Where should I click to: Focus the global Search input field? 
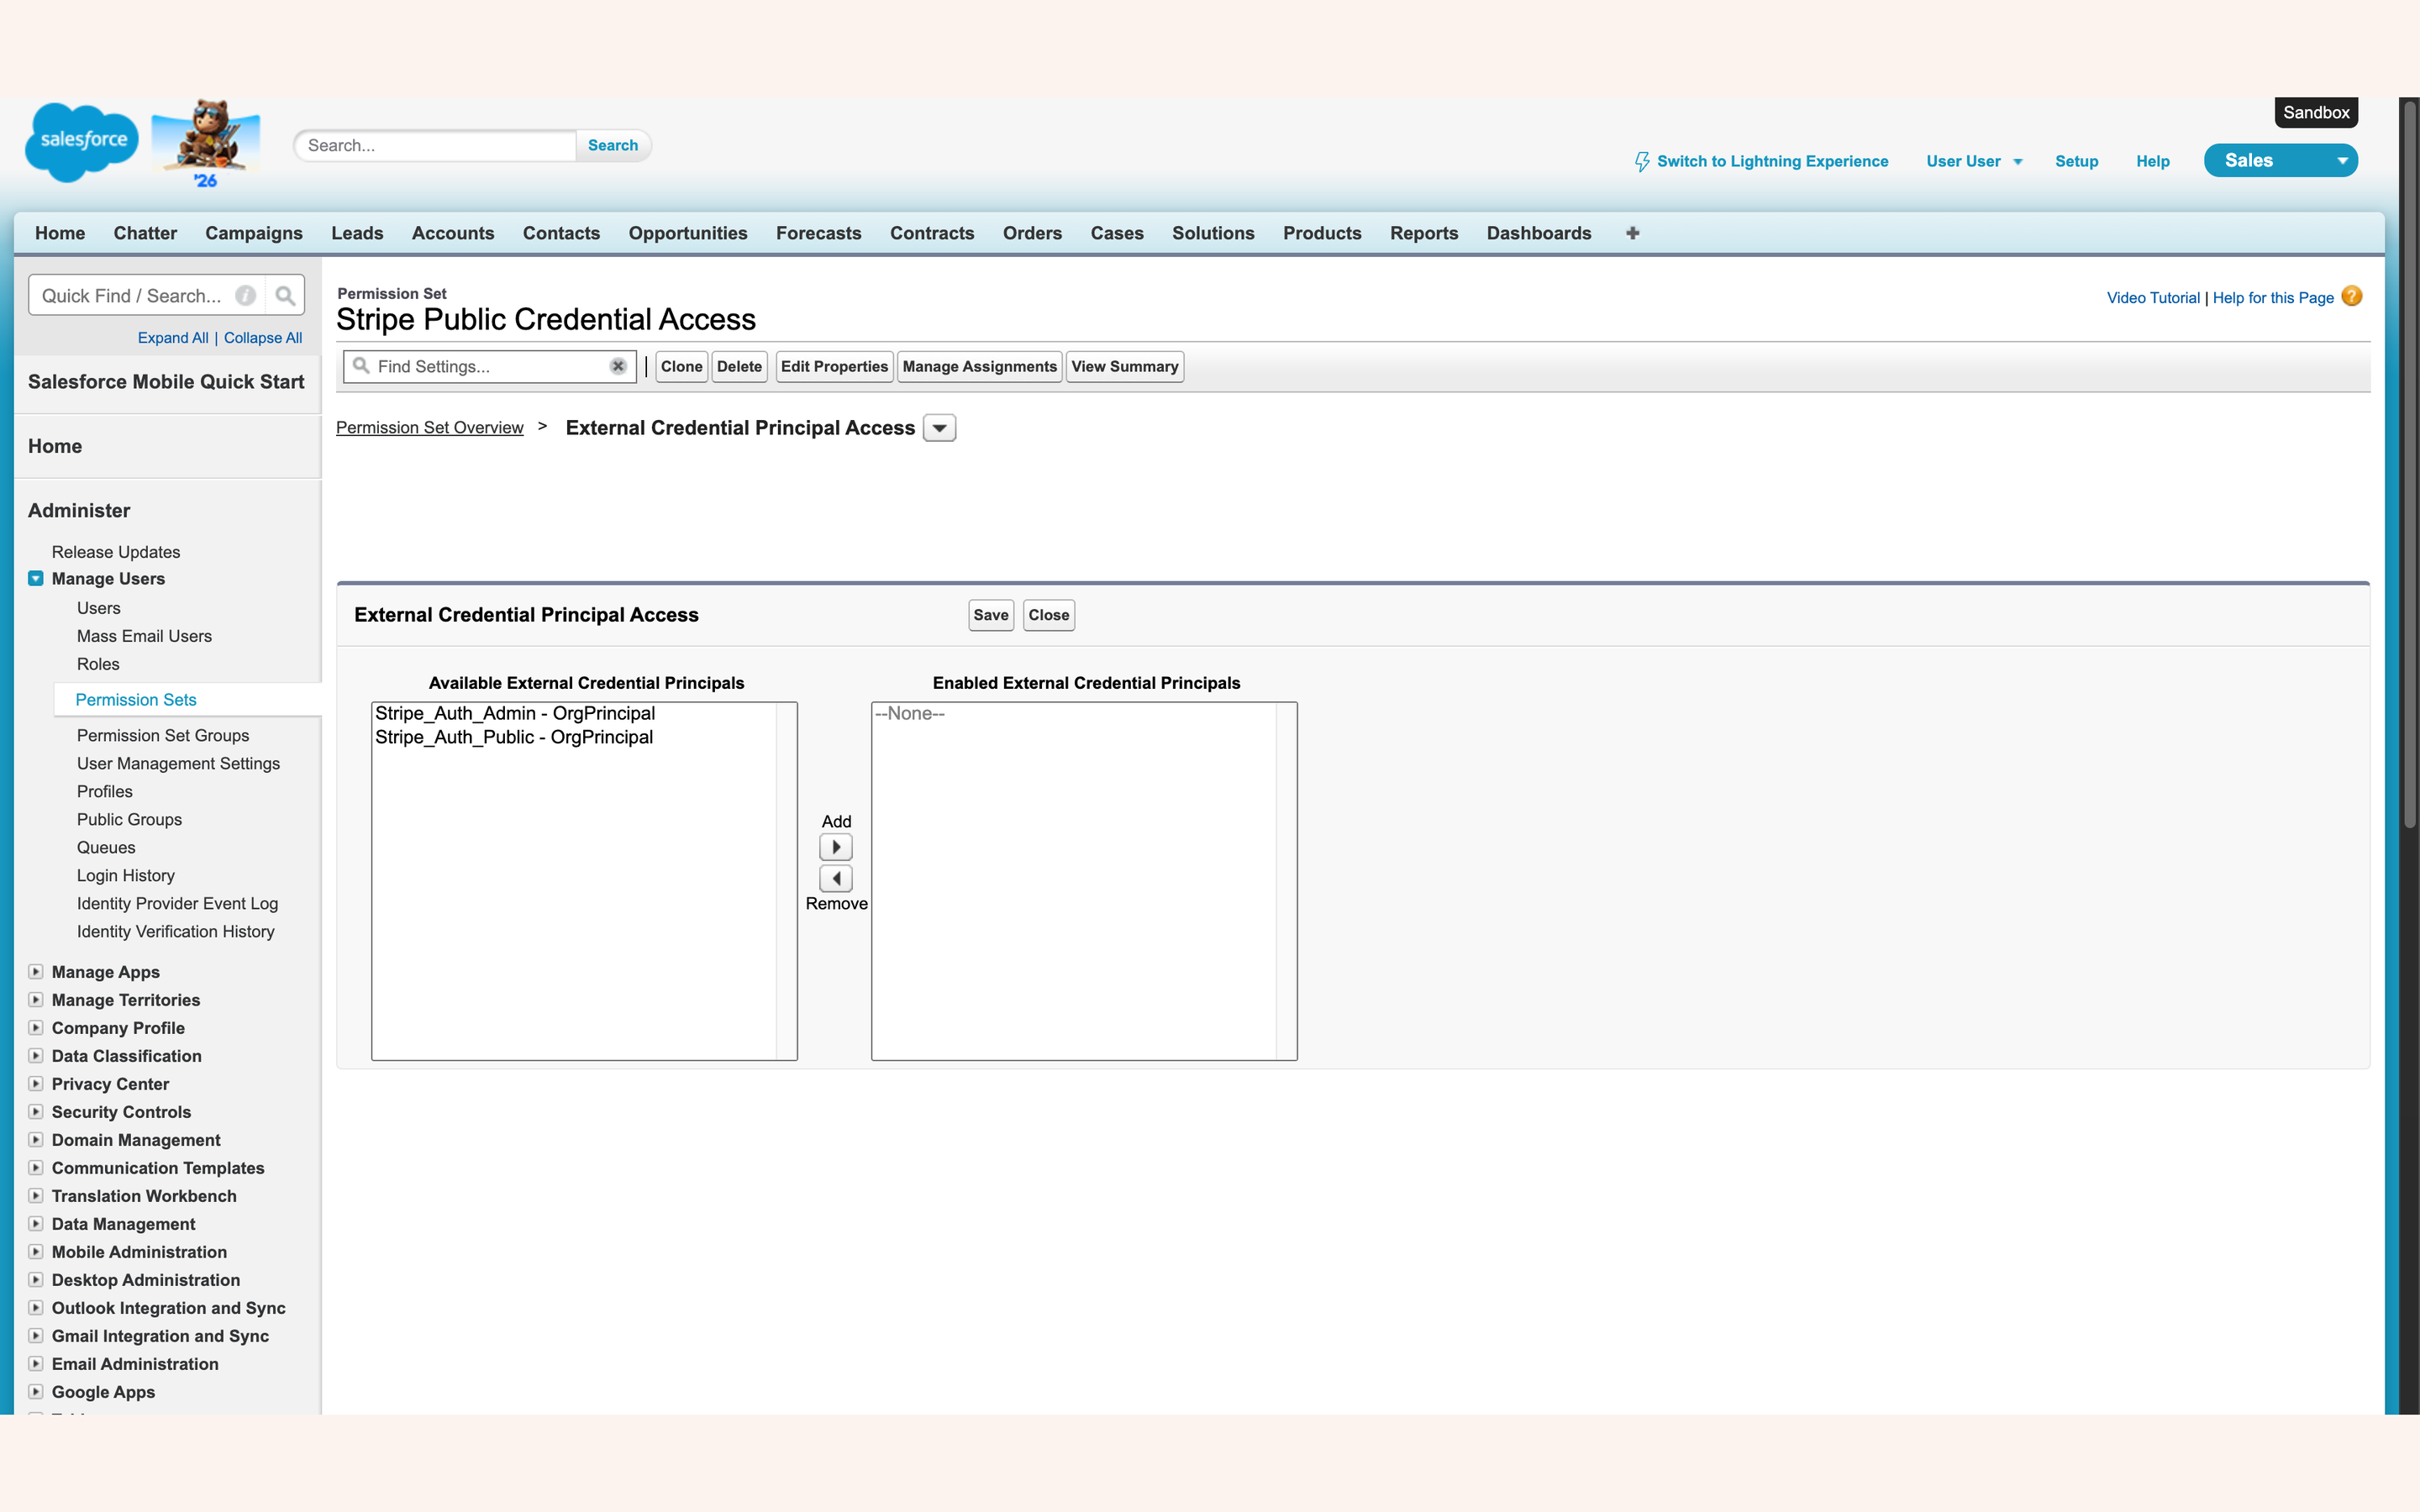(x=436, y=145)
